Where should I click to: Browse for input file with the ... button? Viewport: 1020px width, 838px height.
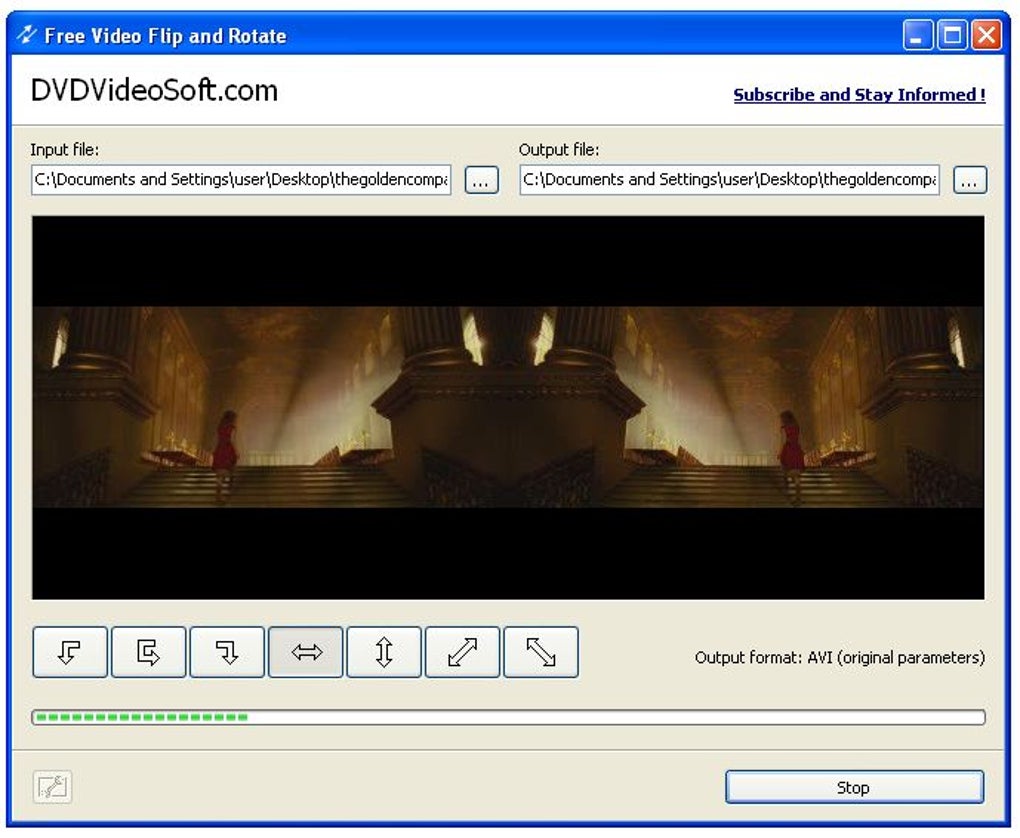pyautogui.click(x=481, y=180)
